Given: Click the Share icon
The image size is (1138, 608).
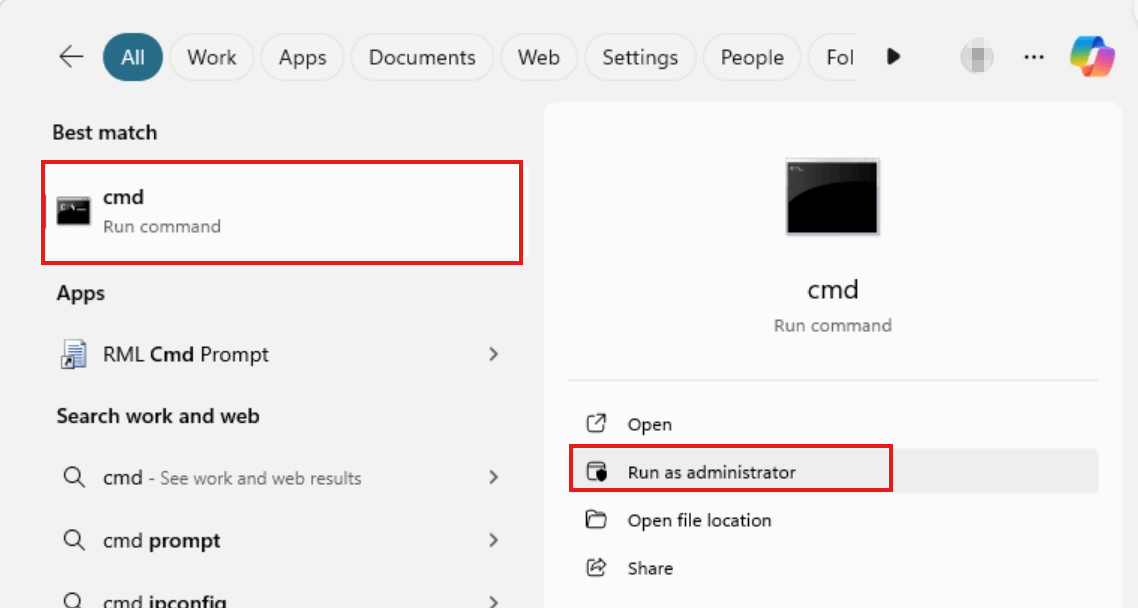Looking at the screenshot, I should (596, 567).
